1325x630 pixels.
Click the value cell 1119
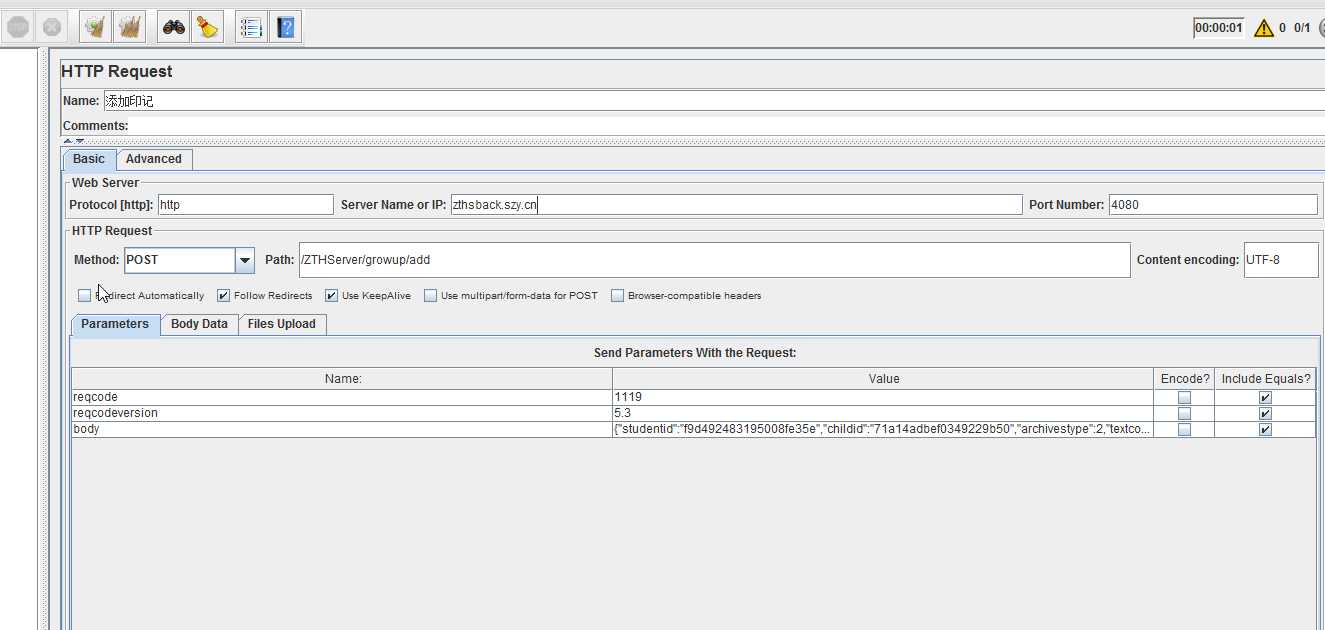(x=883, y=398)
